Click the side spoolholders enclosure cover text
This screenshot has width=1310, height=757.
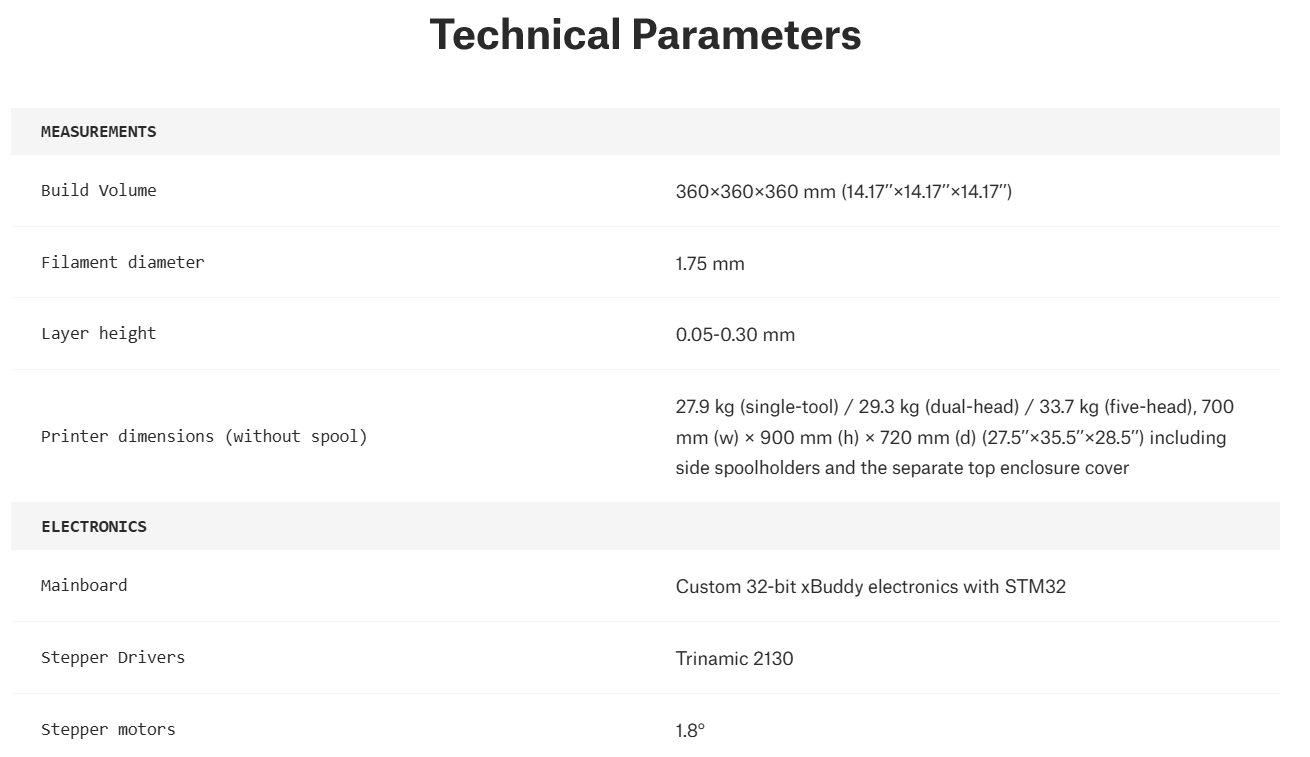[x=902, y=467]
